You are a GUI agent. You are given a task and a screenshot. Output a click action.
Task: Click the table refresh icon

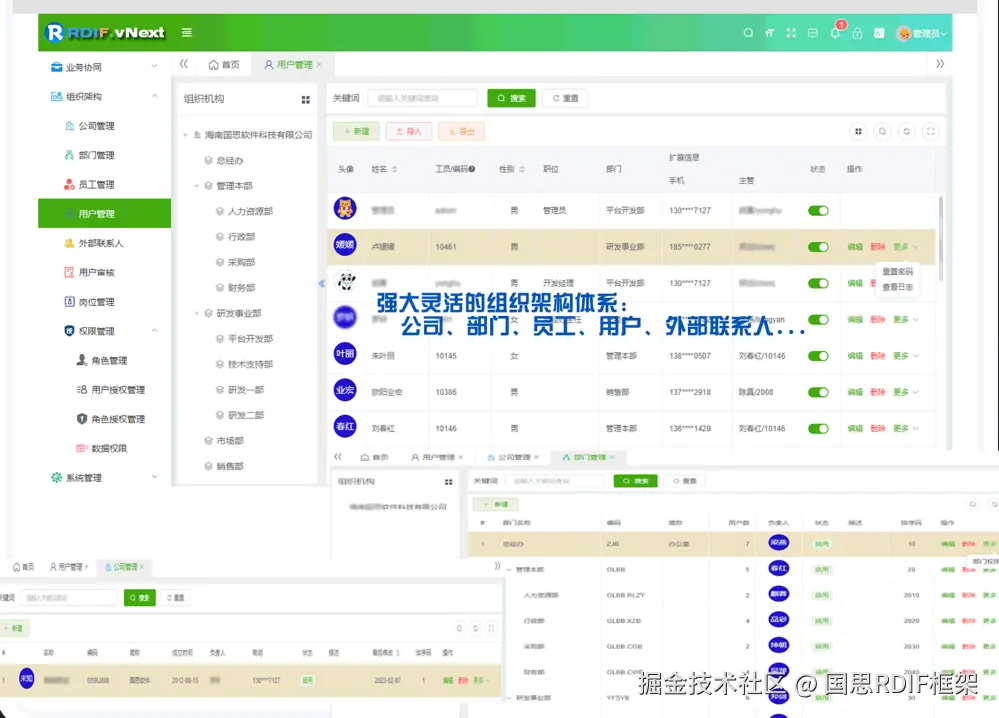(x=906, y=131)
